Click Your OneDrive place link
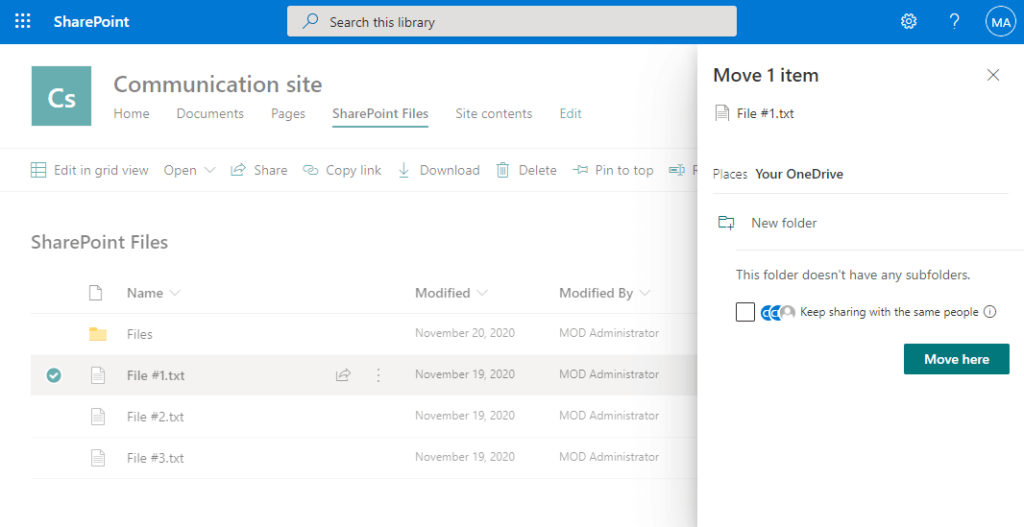The height and width of the screenshot is (527, 1024). [x=799, y=174]
